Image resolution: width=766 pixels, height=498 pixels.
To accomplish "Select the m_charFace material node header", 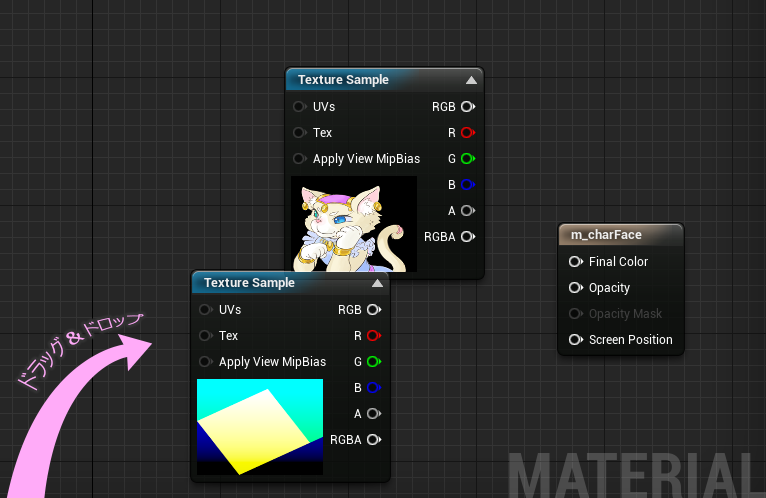I will pos(621,235).
